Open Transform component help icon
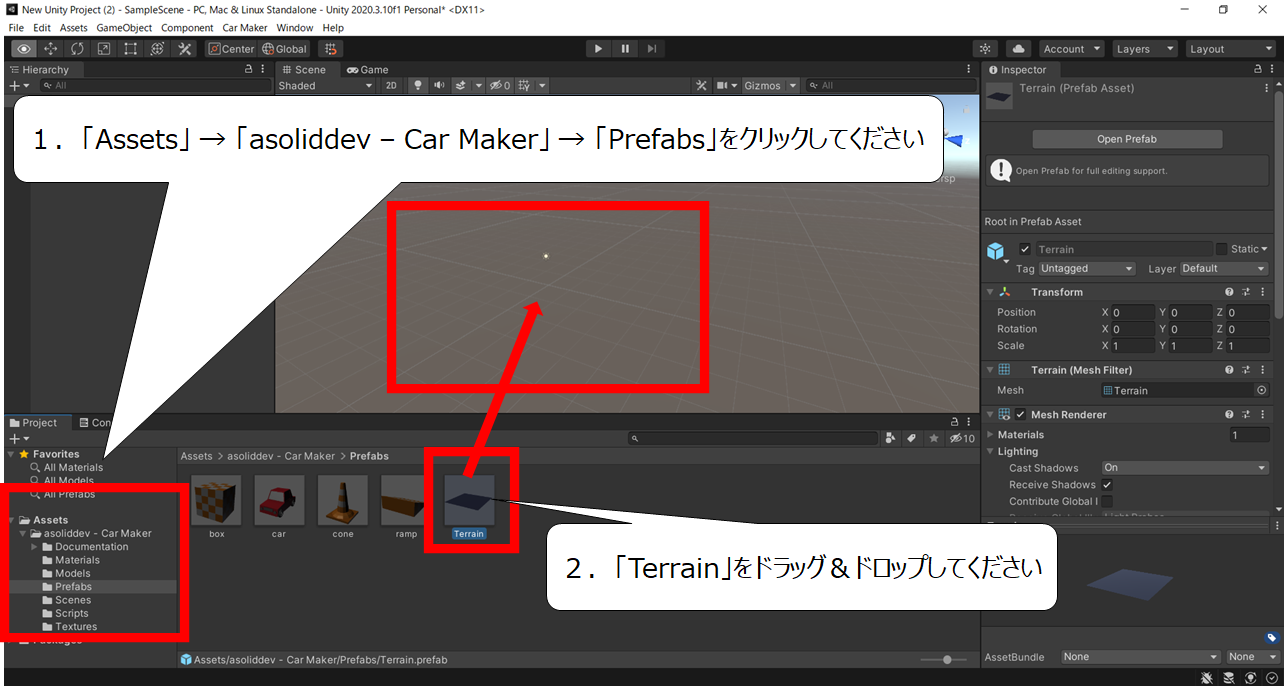The width and height of the screenshot is (1284, 686). 1230,292
